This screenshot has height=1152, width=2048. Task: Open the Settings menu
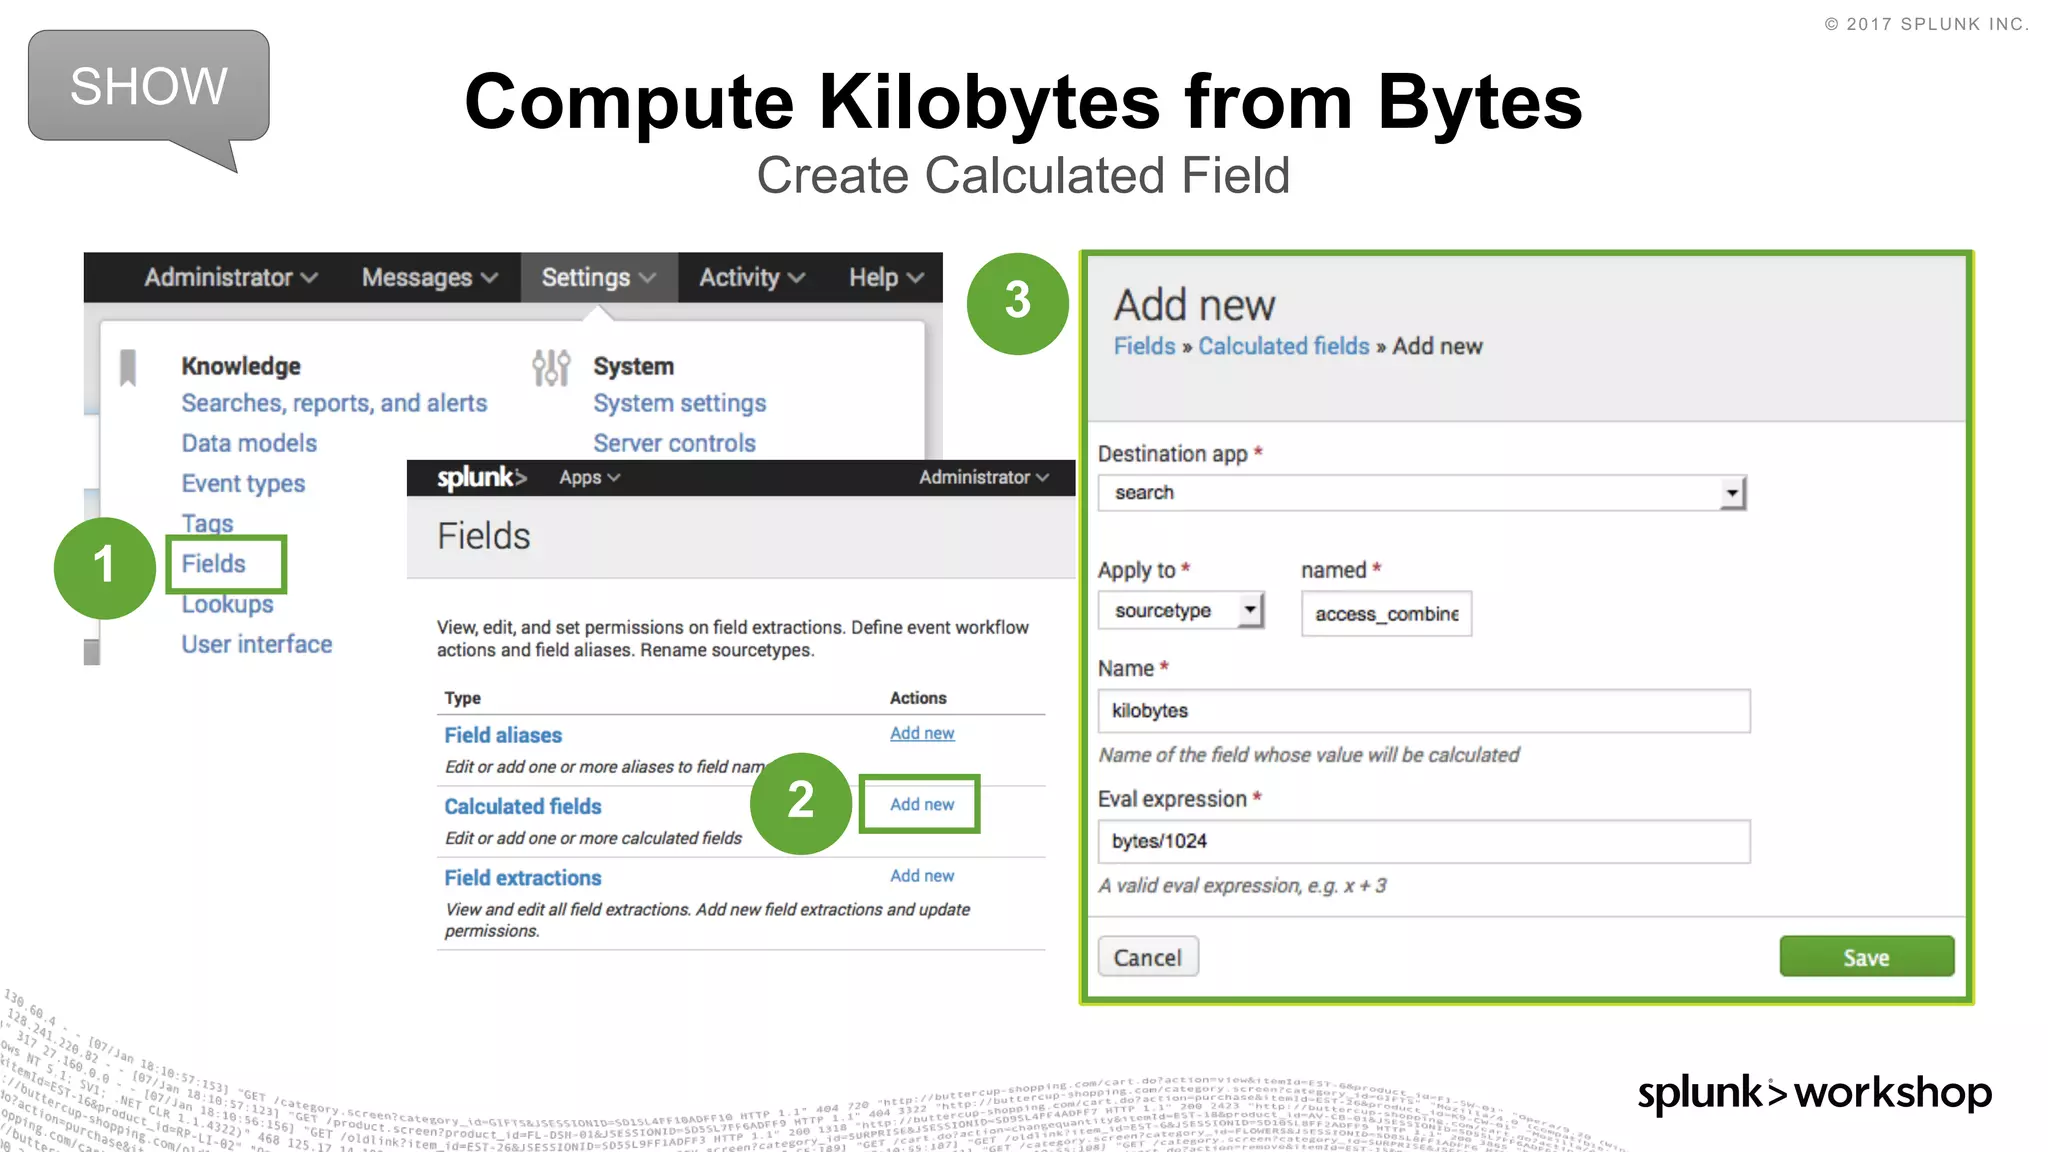point(598,277)
